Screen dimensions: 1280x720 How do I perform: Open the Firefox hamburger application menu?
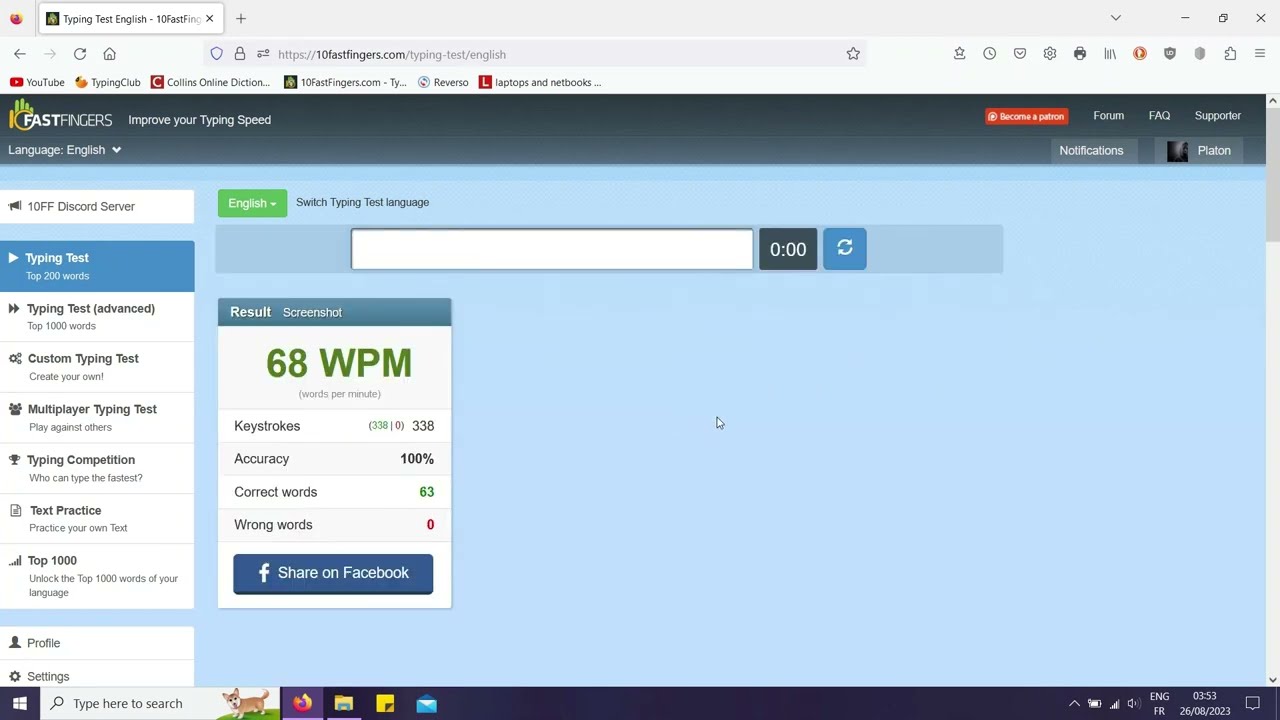(1260, 54)
